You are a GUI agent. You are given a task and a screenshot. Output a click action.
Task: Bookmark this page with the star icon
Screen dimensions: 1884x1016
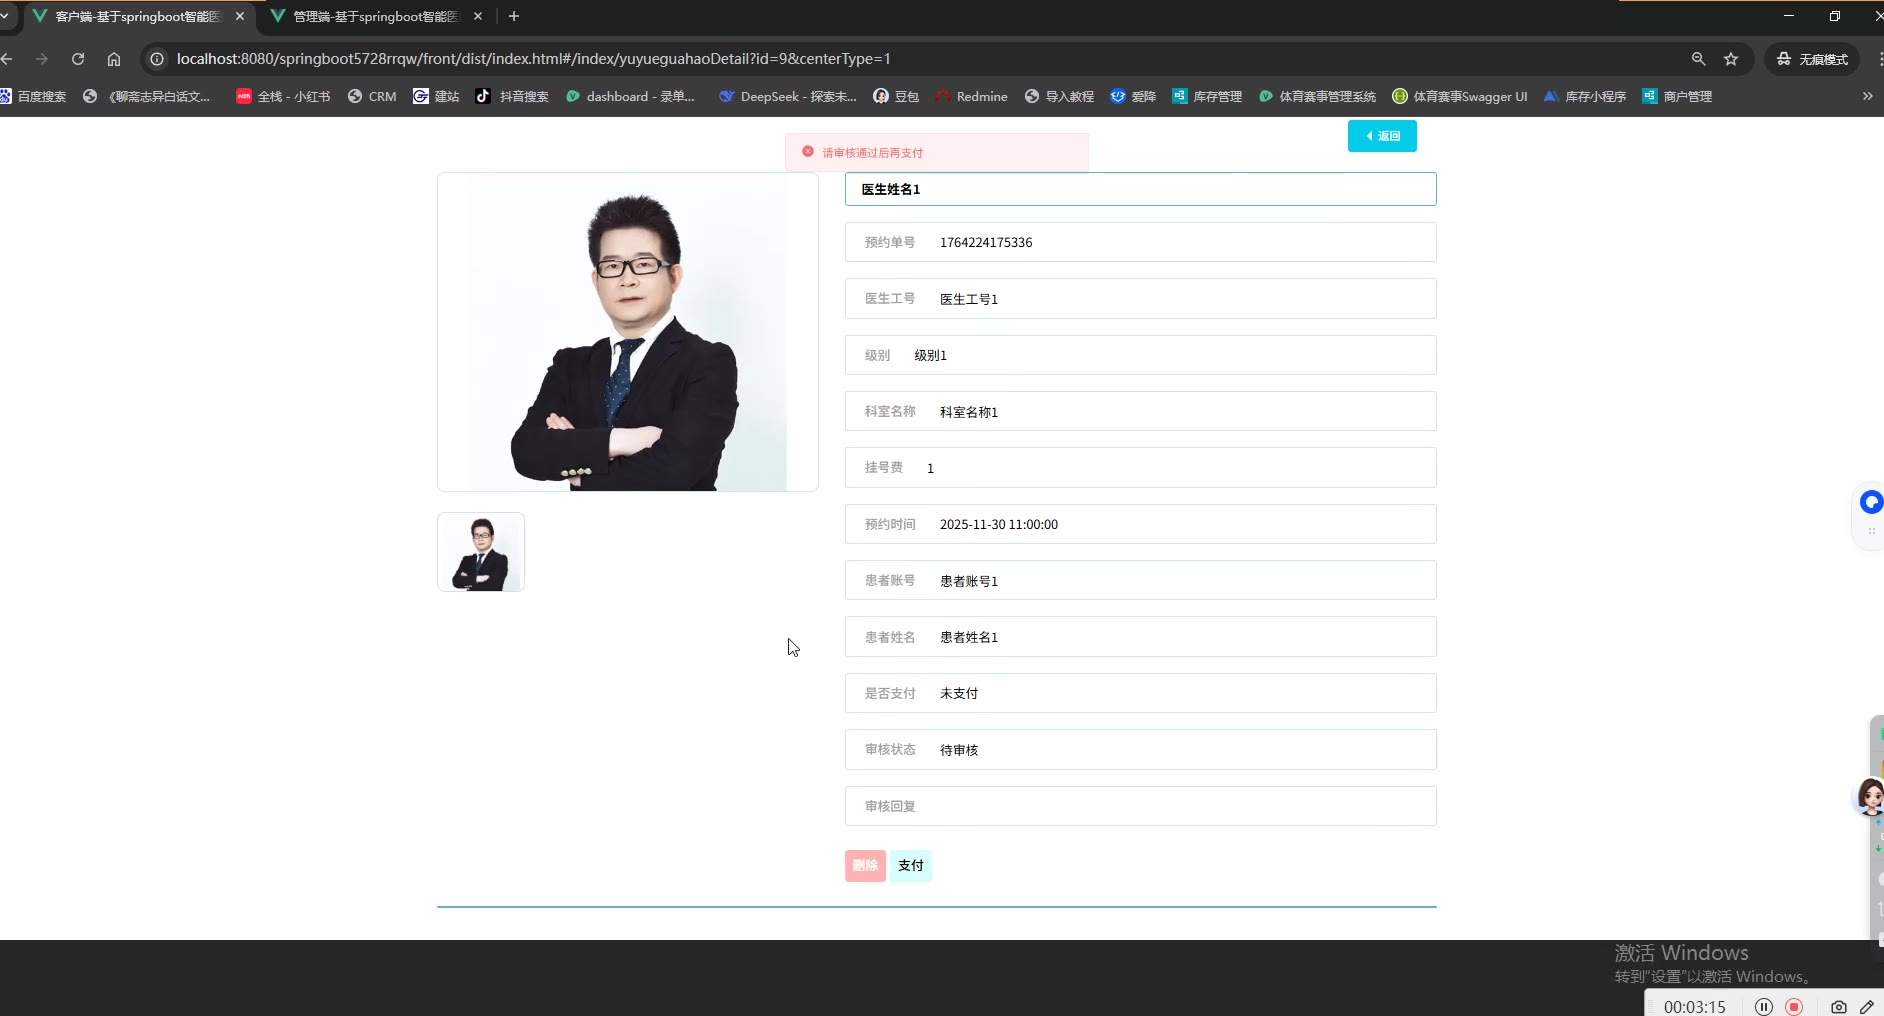tap(1731, 59)
